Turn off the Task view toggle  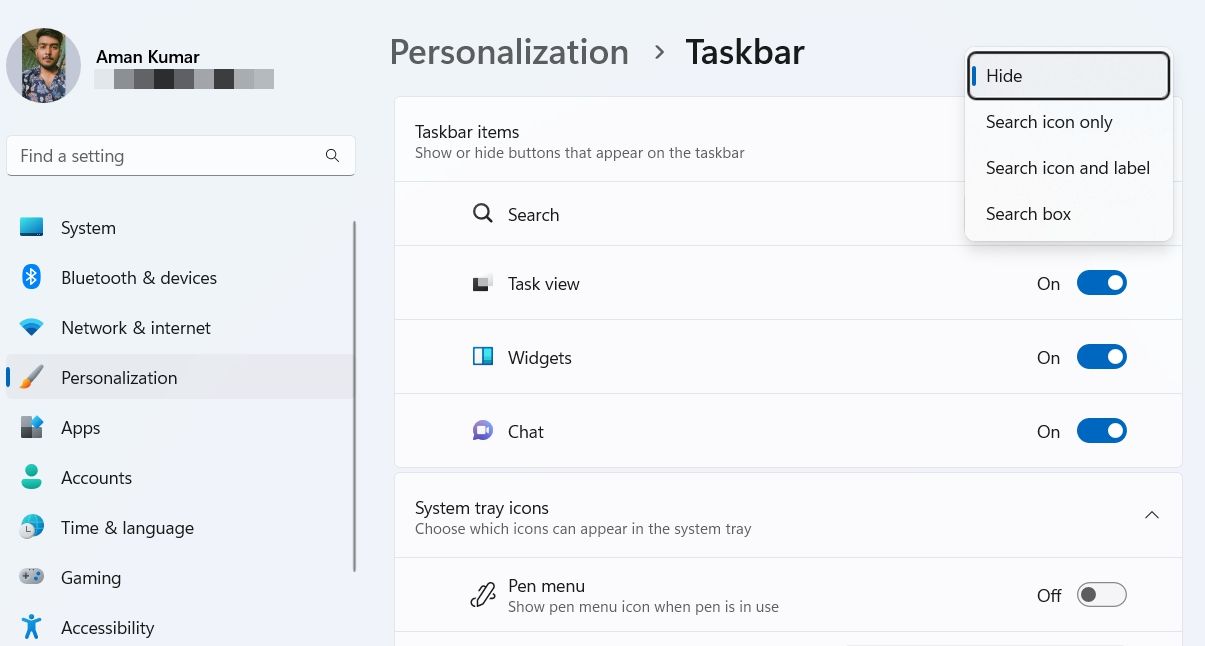[x=1101, y=282]
